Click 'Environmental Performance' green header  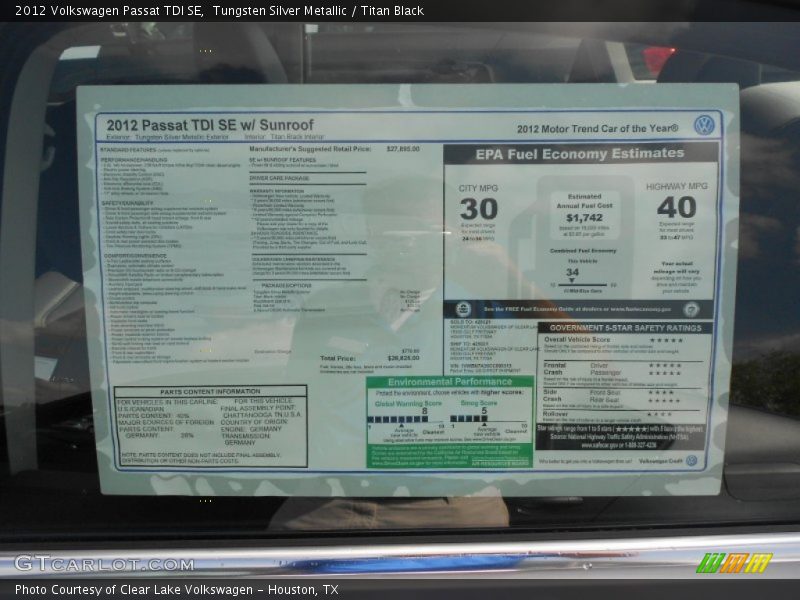[x=449, y=382]
